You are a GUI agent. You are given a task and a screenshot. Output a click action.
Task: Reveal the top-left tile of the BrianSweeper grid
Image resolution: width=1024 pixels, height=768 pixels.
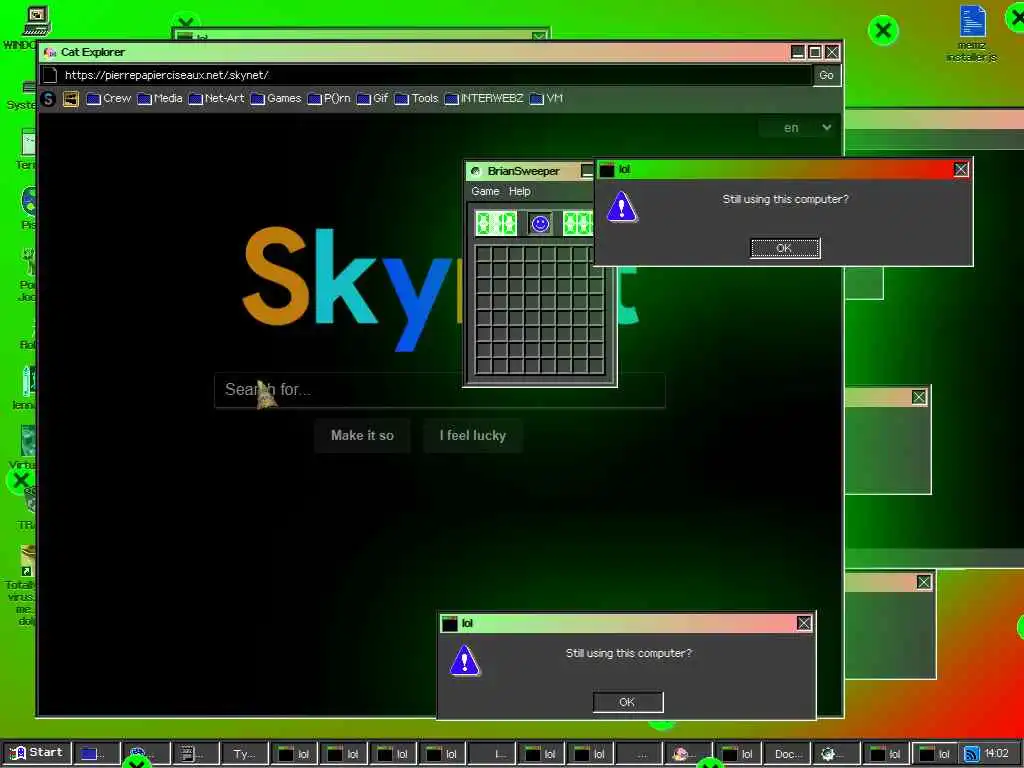(484, 253)
